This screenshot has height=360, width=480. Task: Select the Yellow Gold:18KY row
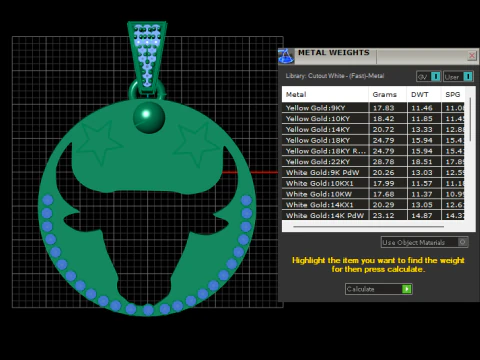pyautogui.click(x=373, y=140)
